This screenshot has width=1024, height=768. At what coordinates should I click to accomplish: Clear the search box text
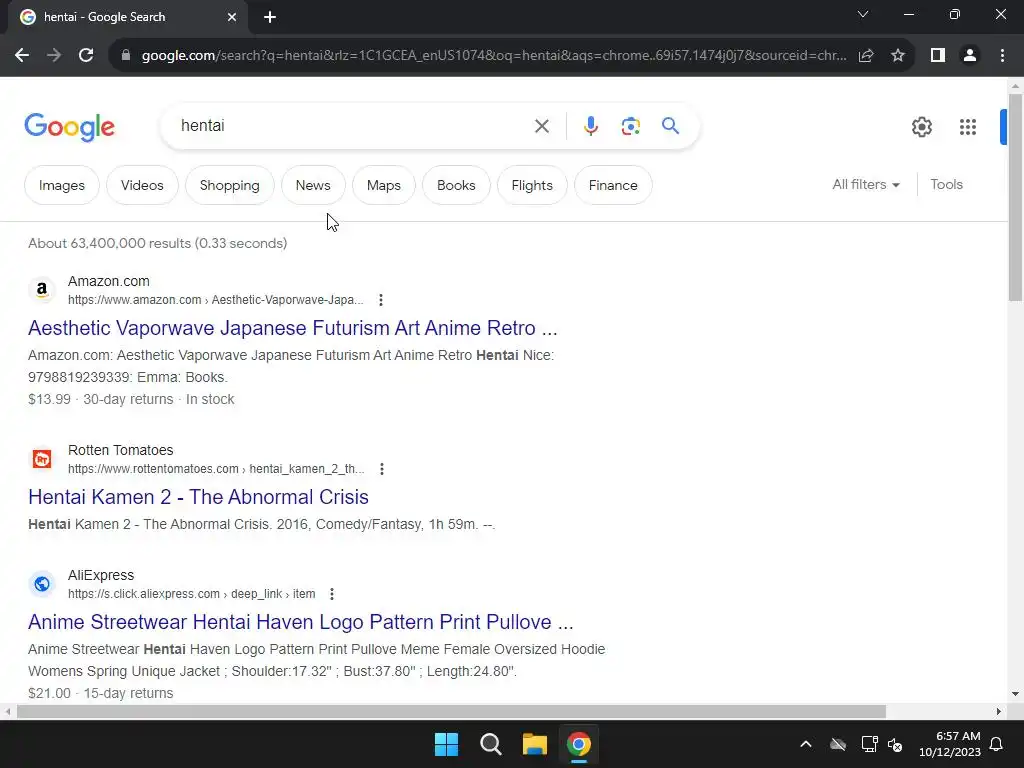pos(542,126)
